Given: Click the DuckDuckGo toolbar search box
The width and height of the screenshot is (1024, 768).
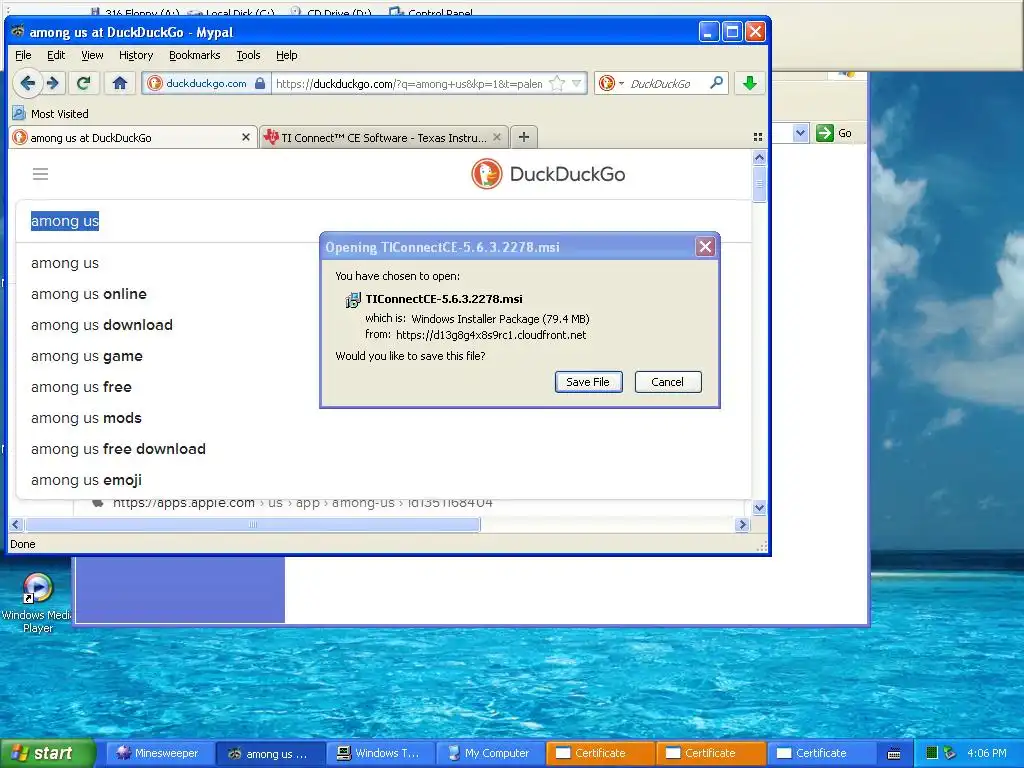Looking at the screenshot, I should [x=660, y=83].
